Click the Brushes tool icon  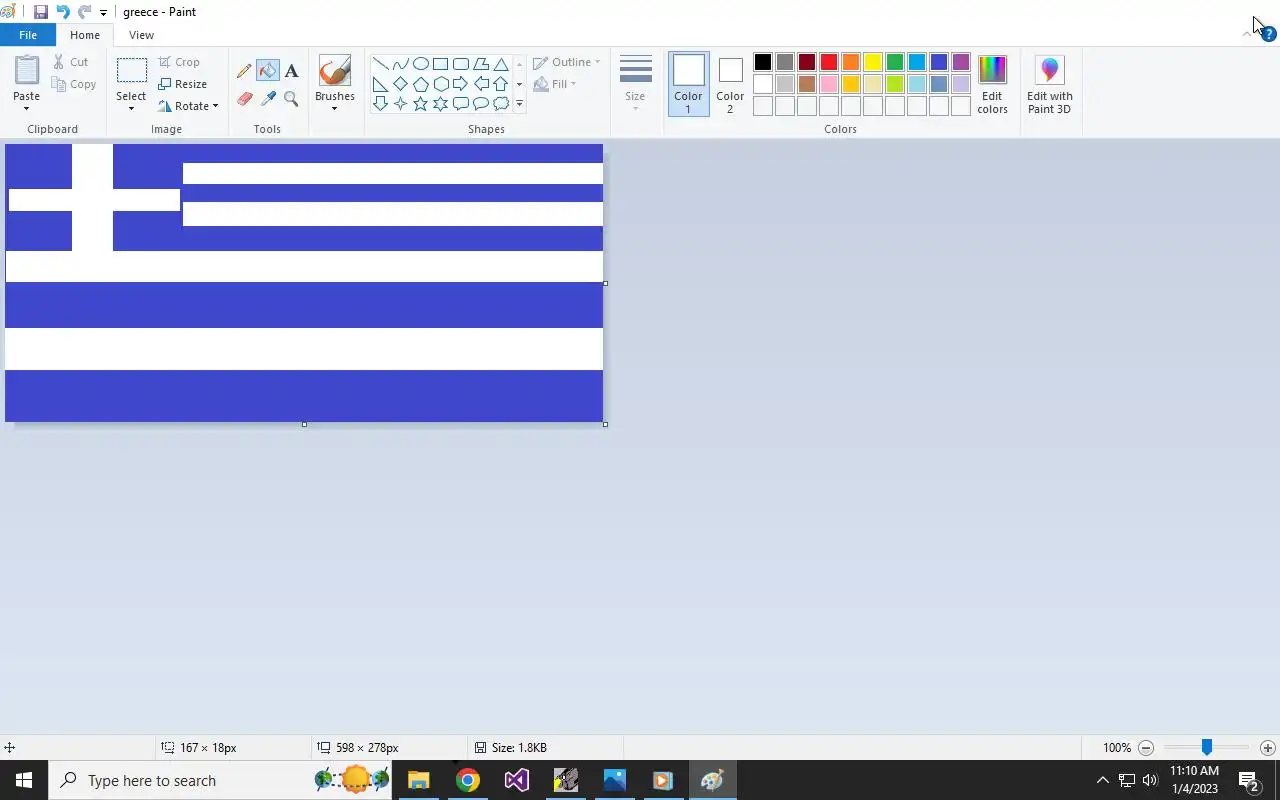(334, 71)
